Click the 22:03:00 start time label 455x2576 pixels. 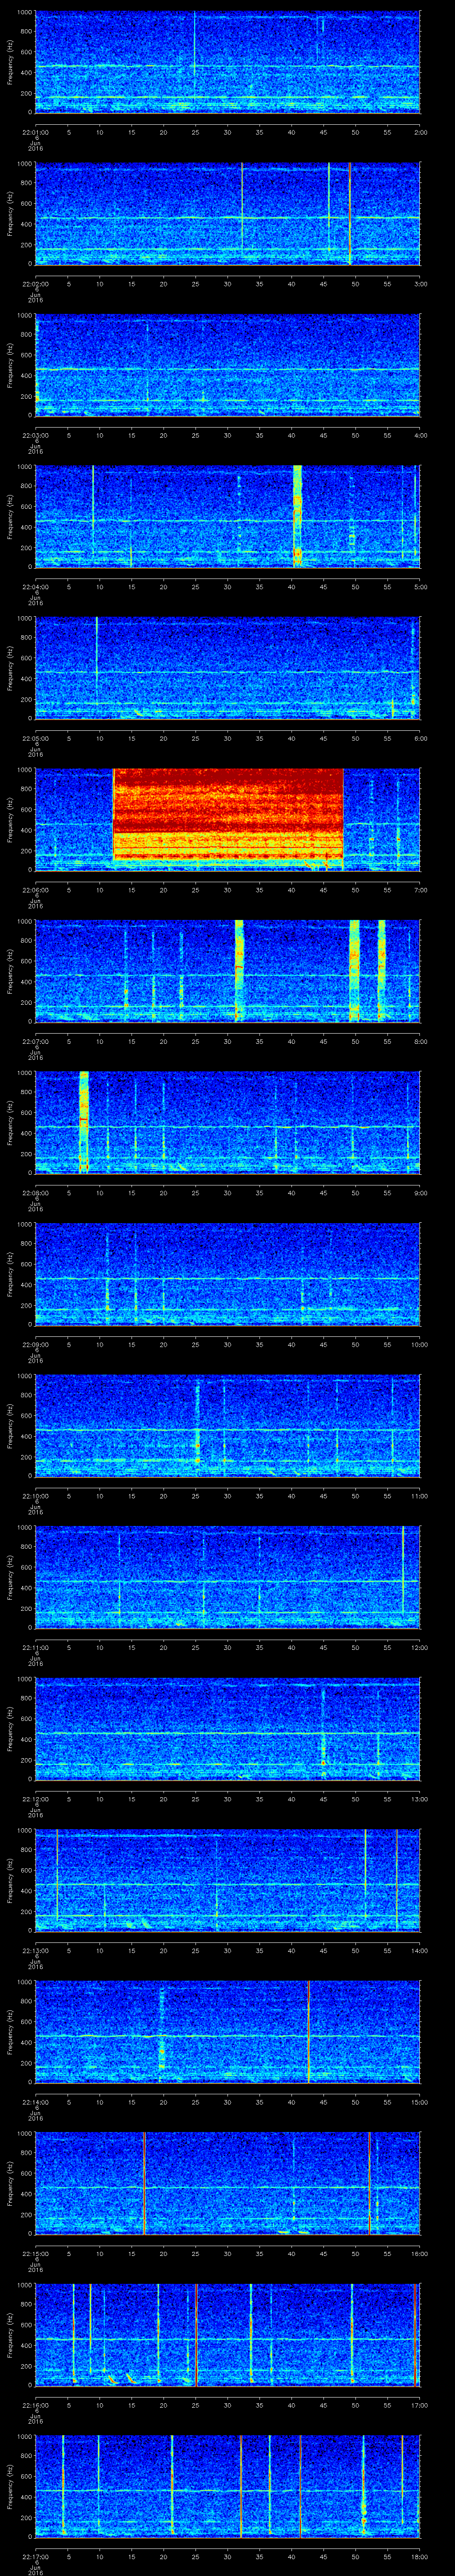point(35,434)
